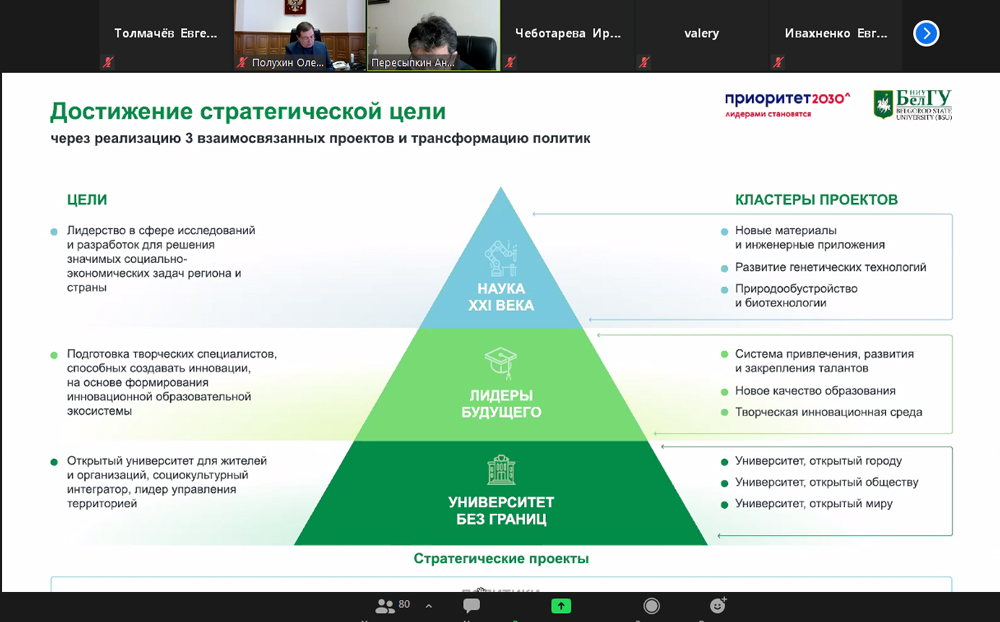Click the green Share Screen icon
1000x622 pixels.
click(561, 606)
